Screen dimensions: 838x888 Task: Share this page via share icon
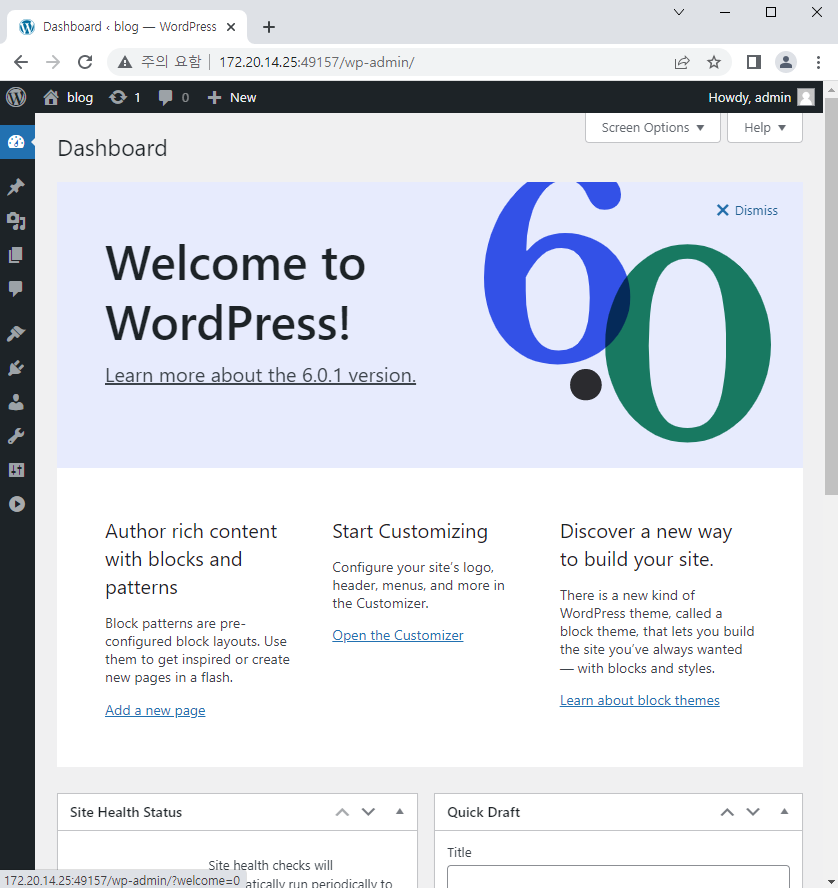click(x=682, y=62)
